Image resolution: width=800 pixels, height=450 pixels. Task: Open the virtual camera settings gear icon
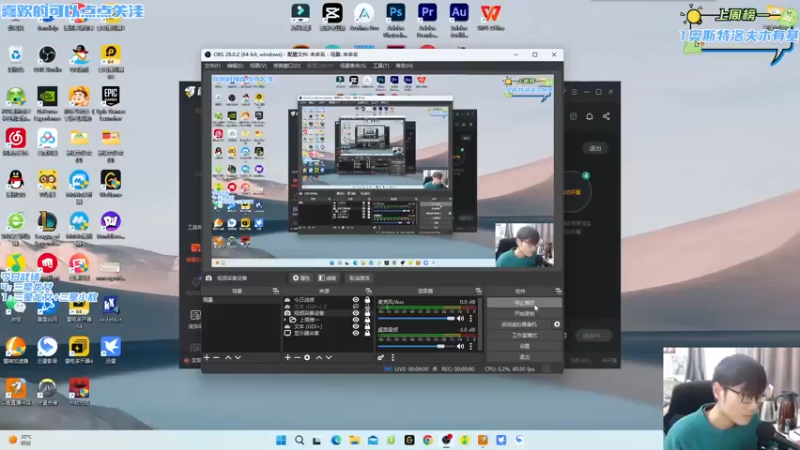(557, 324)
